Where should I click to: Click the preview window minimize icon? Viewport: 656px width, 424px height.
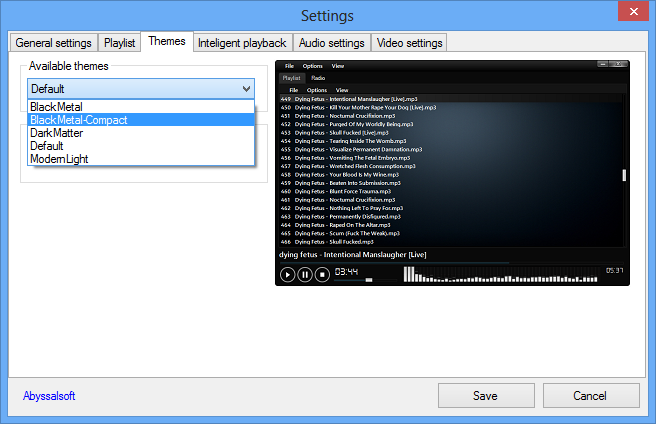pos(602,64)
